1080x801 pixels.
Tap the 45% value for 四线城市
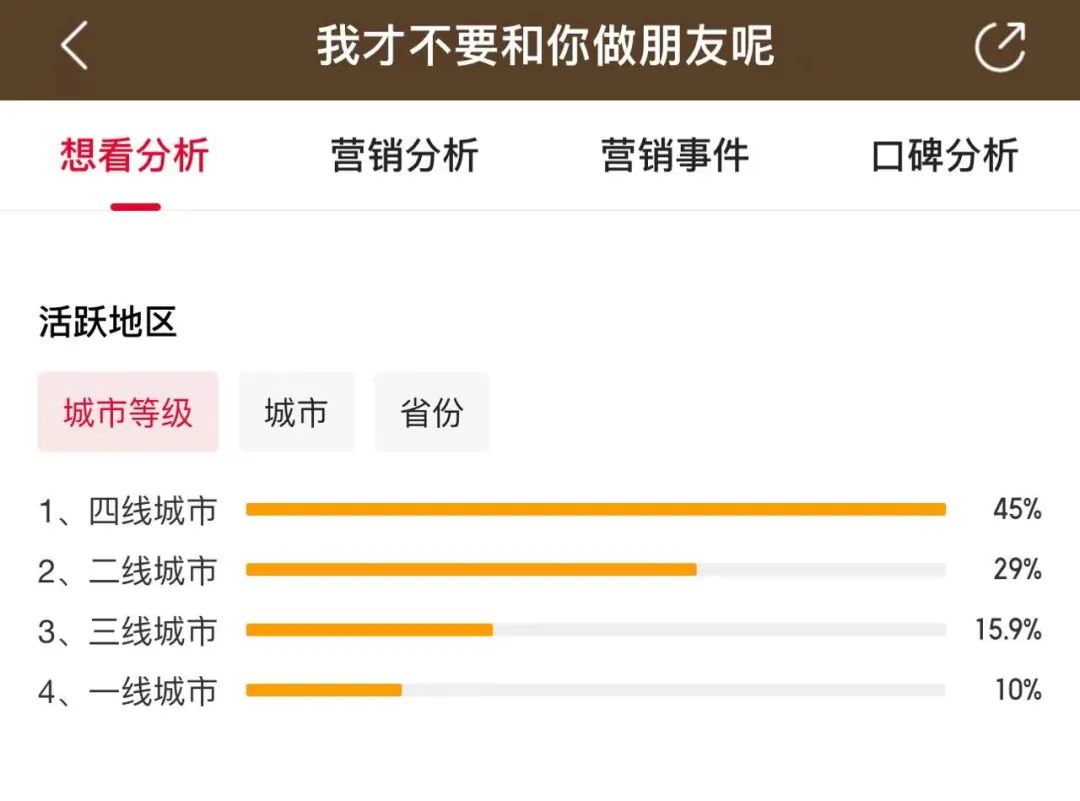pyautogui.click(x=1017, y=510)
